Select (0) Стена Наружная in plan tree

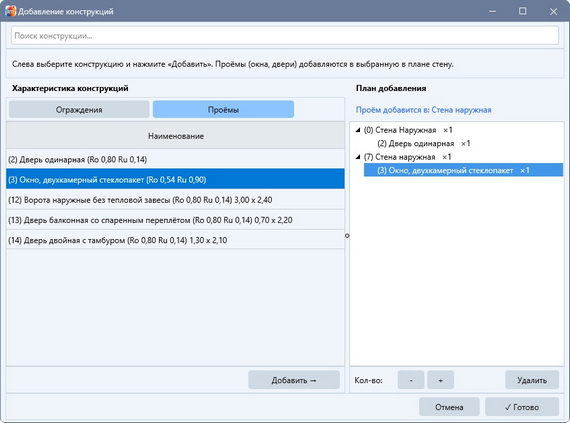(x=408, y=130)
